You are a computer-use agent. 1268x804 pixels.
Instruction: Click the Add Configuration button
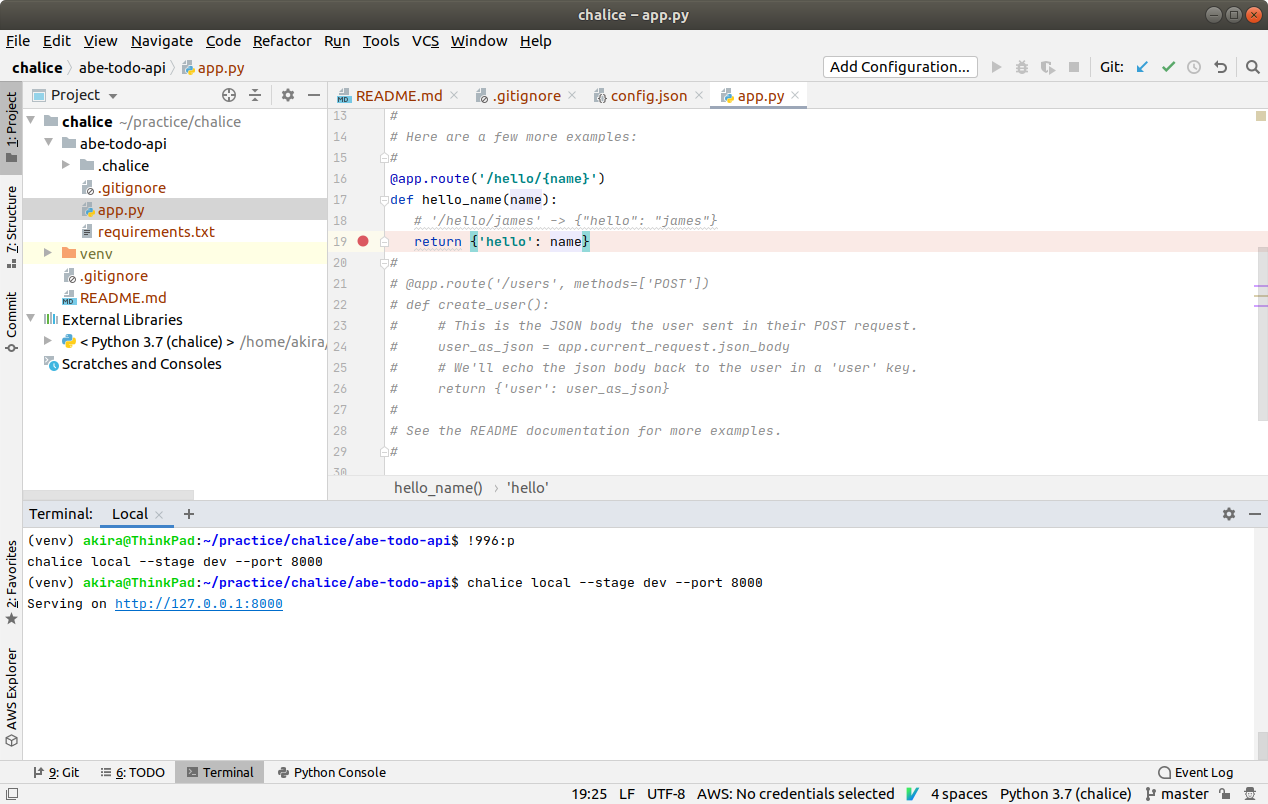[x=899, y=67]
